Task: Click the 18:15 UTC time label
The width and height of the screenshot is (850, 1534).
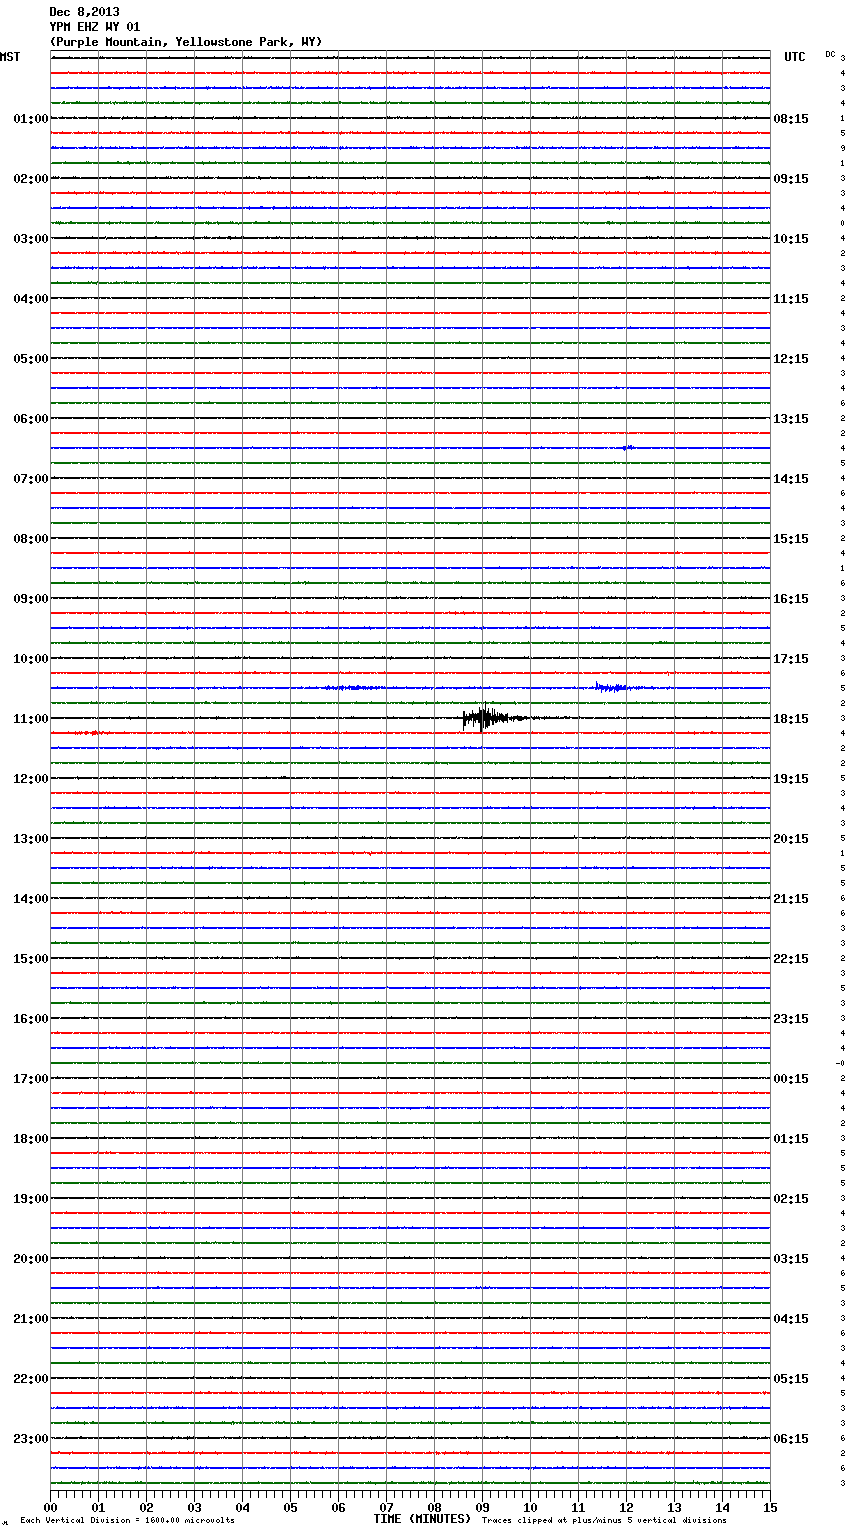Action: coord(791,719)
